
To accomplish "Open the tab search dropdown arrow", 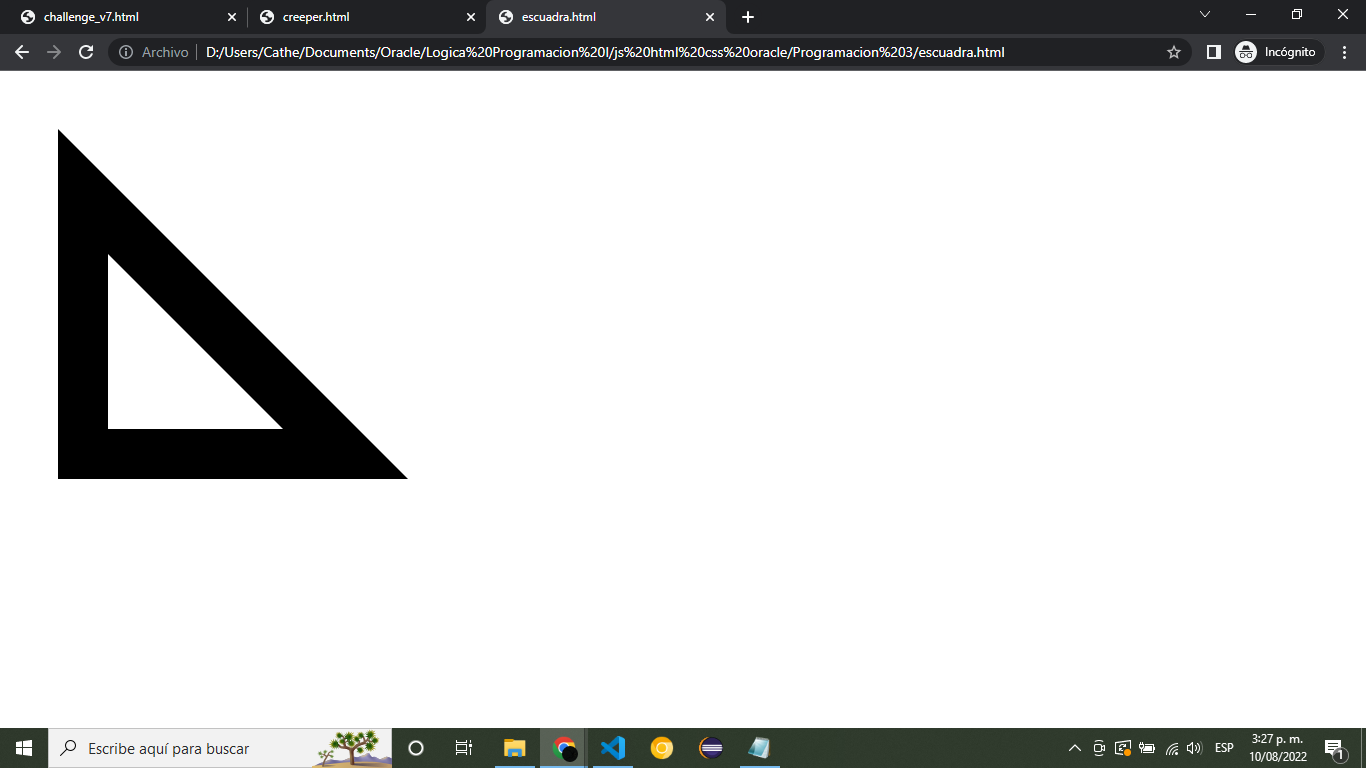I will pos(1205,14).
